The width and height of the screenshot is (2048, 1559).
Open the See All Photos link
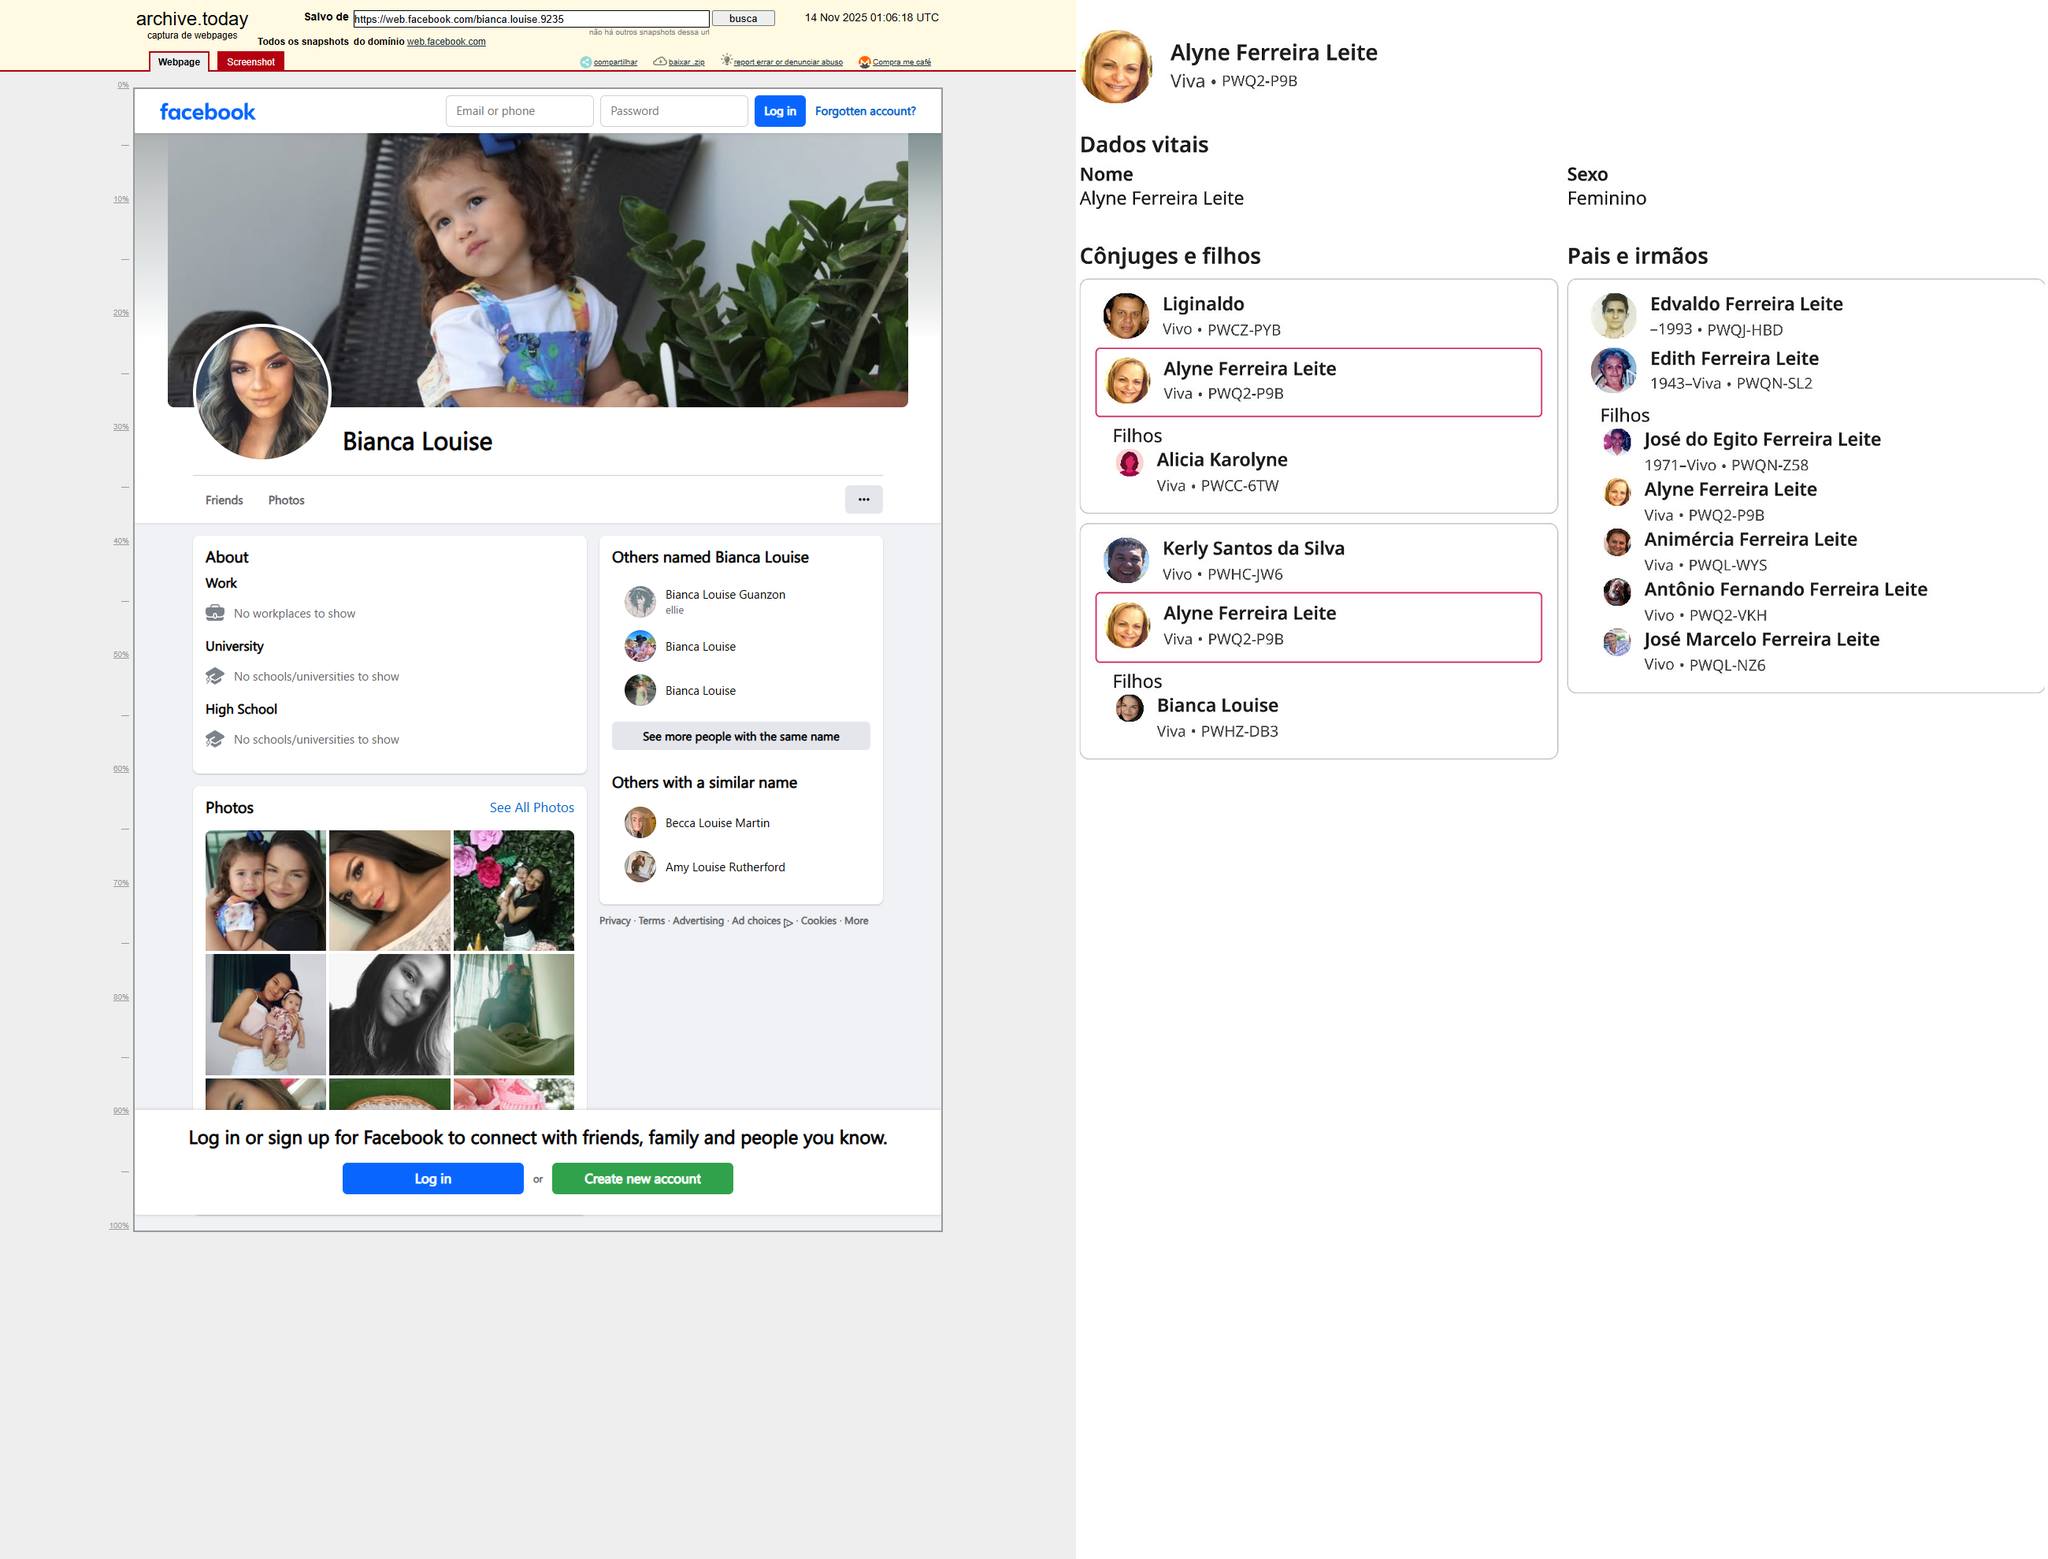(531, 808)
